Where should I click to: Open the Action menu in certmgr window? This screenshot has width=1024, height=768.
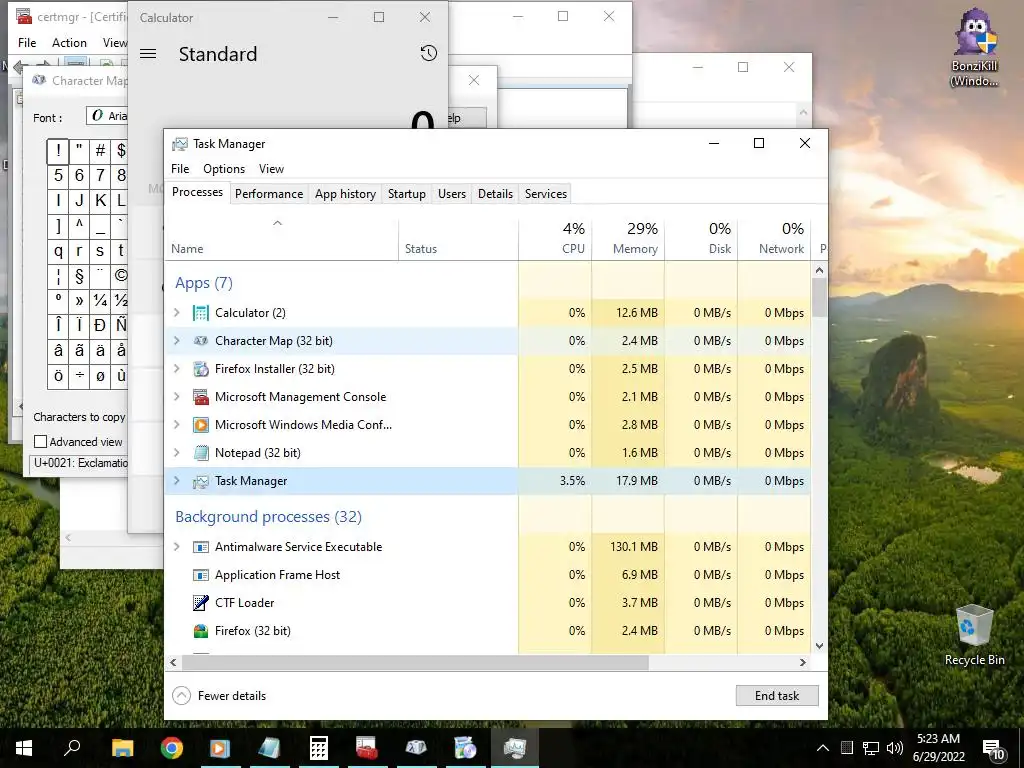69,43
